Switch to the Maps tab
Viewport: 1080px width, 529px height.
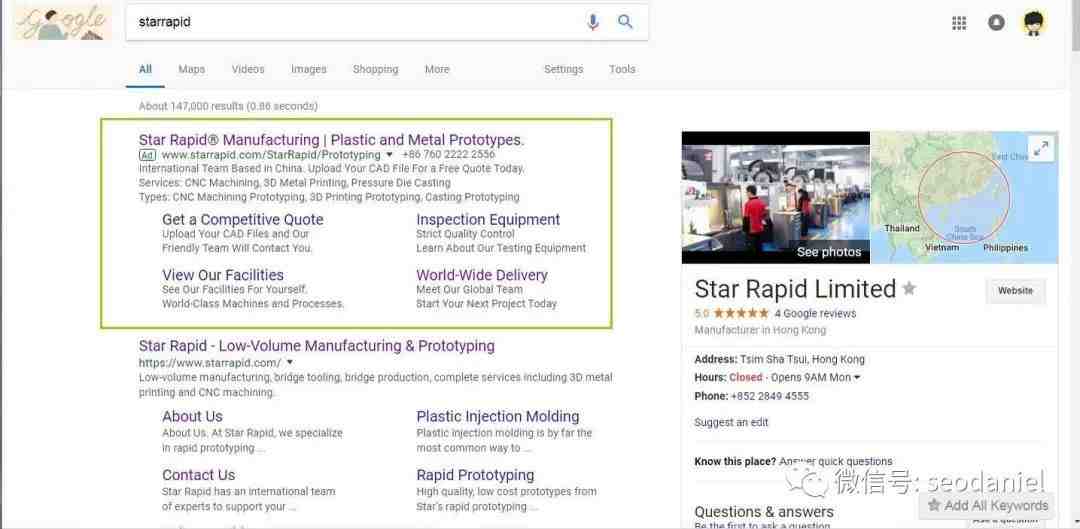[191, 70]
